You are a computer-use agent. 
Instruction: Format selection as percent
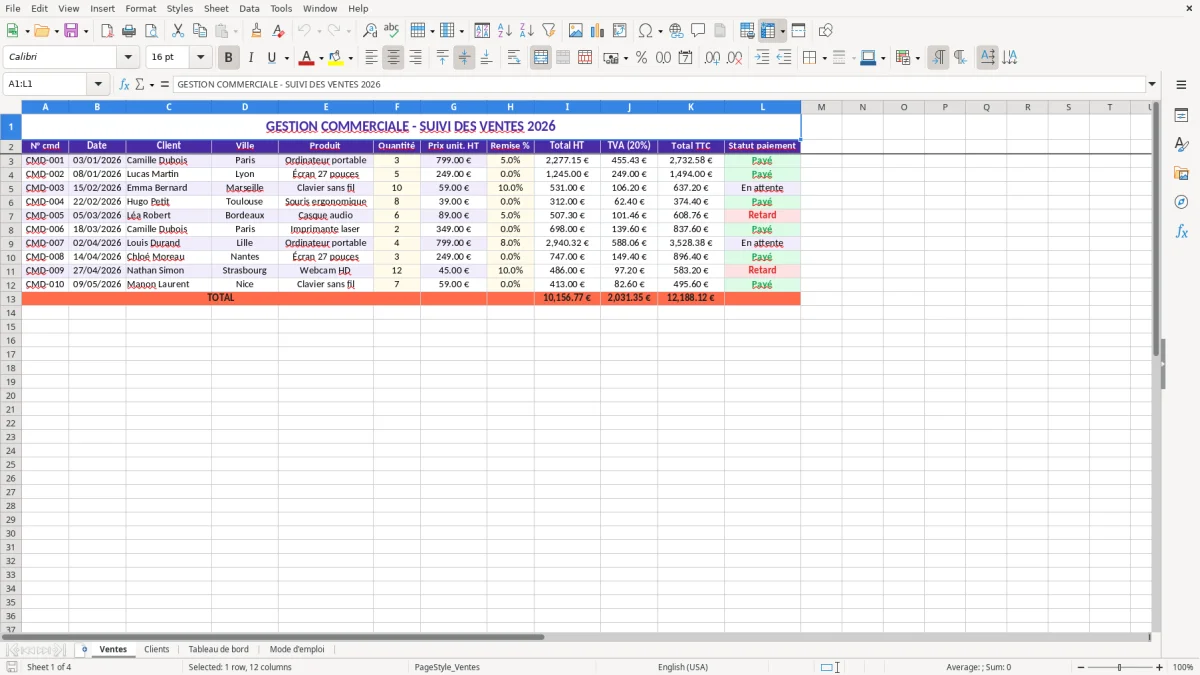point(641,58)
